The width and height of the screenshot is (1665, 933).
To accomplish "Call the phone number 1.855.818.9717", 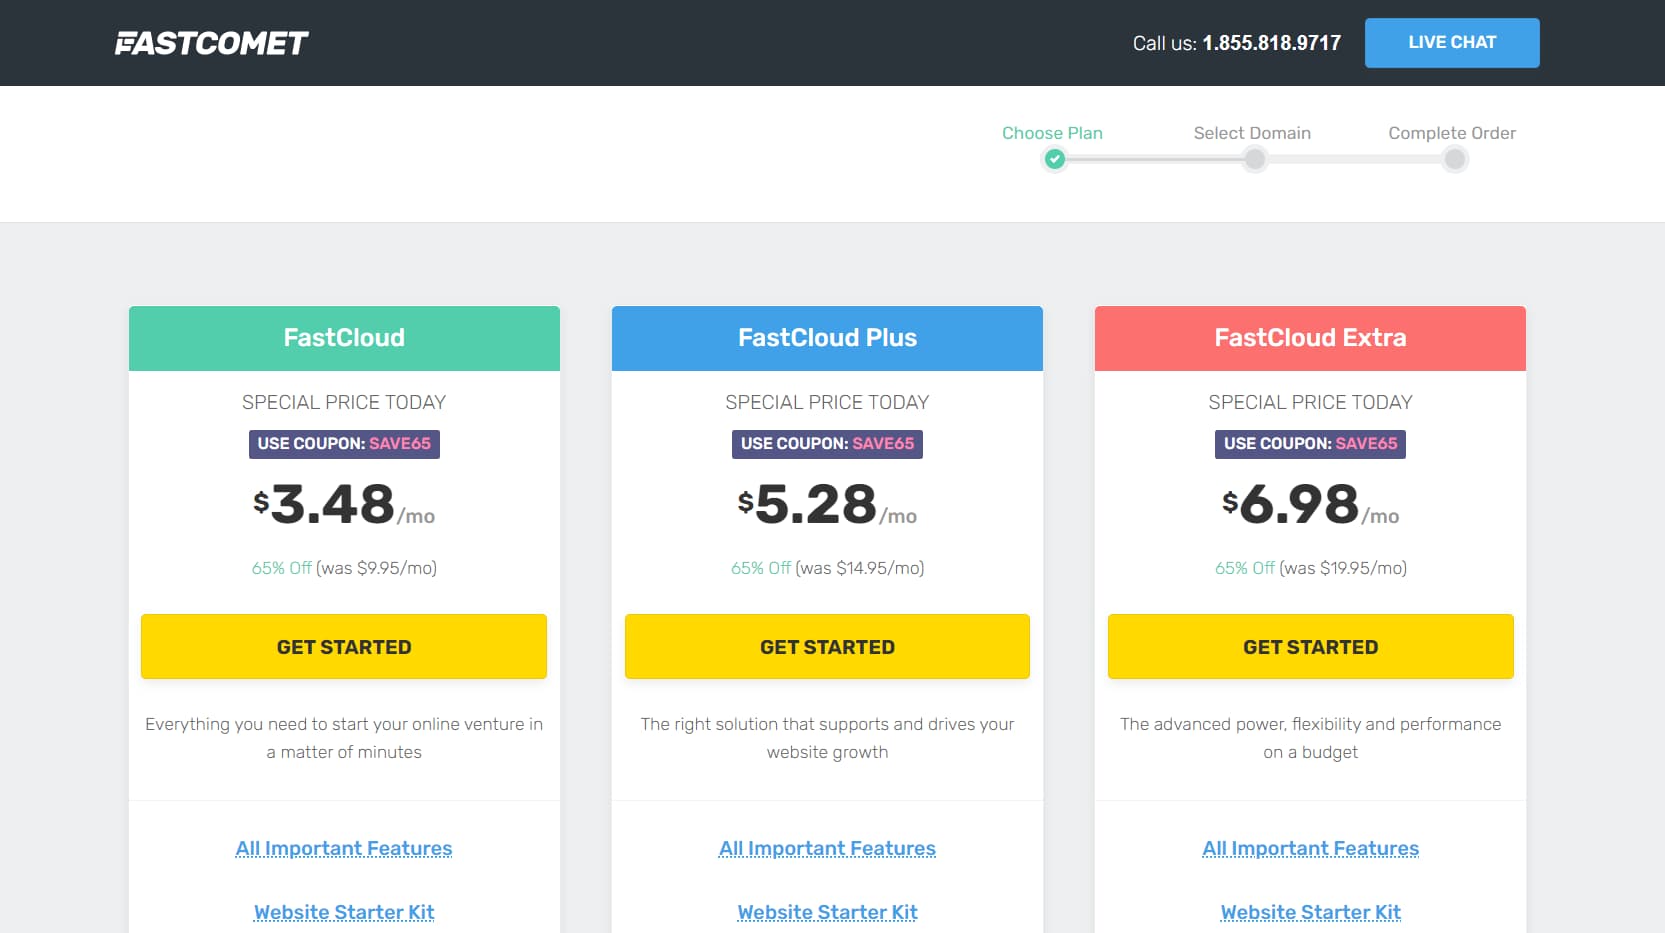I will [1271, 43].
